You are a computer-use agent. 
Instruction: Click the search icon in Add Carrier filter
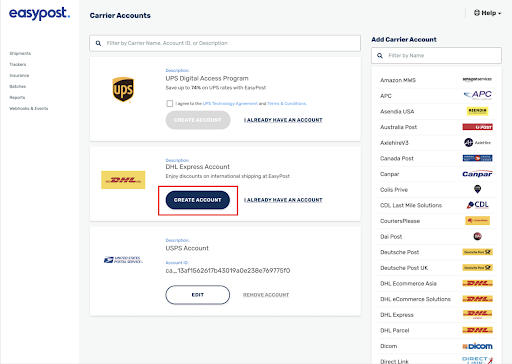tap(380, 56)
